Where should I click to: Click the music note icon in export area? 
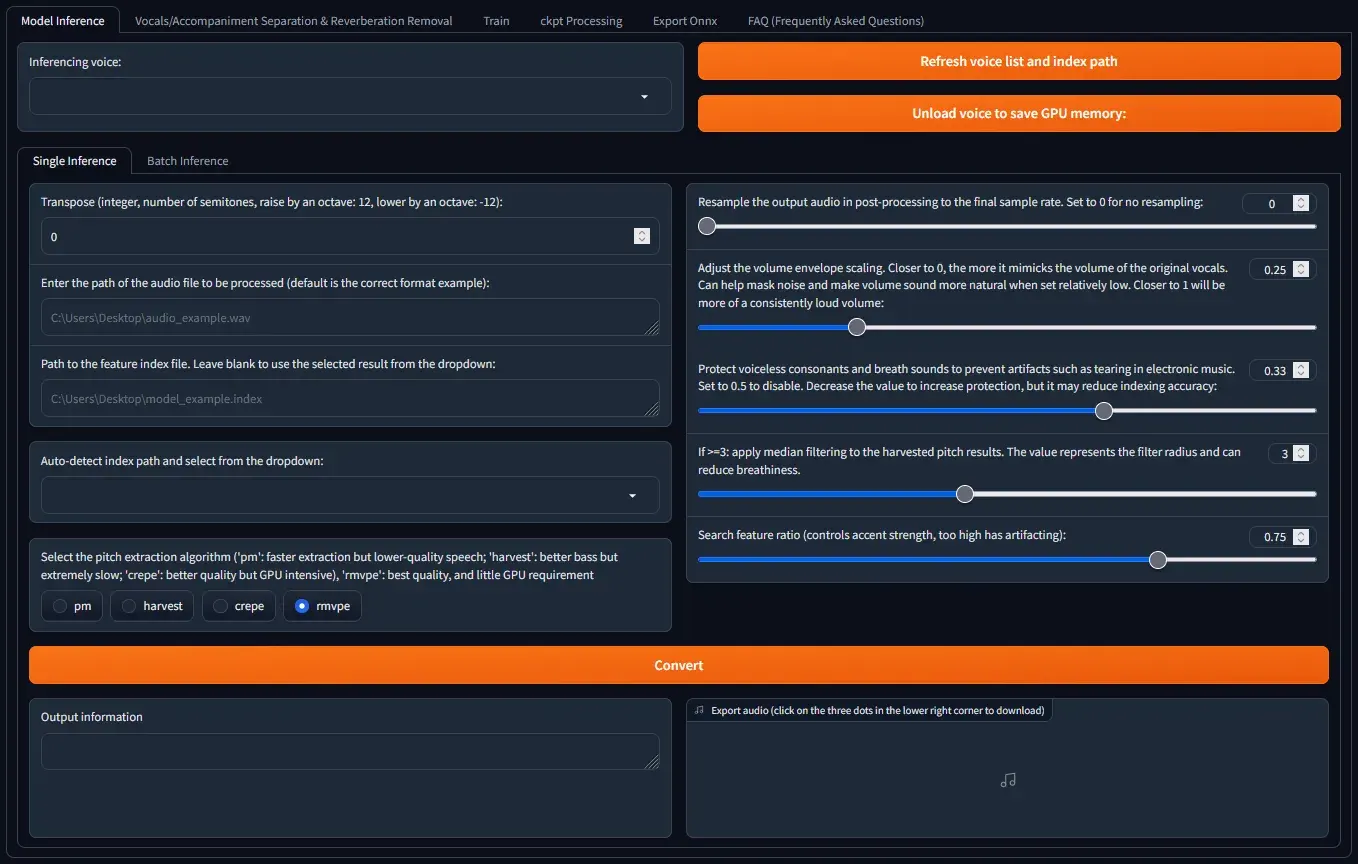(1007, 780)
